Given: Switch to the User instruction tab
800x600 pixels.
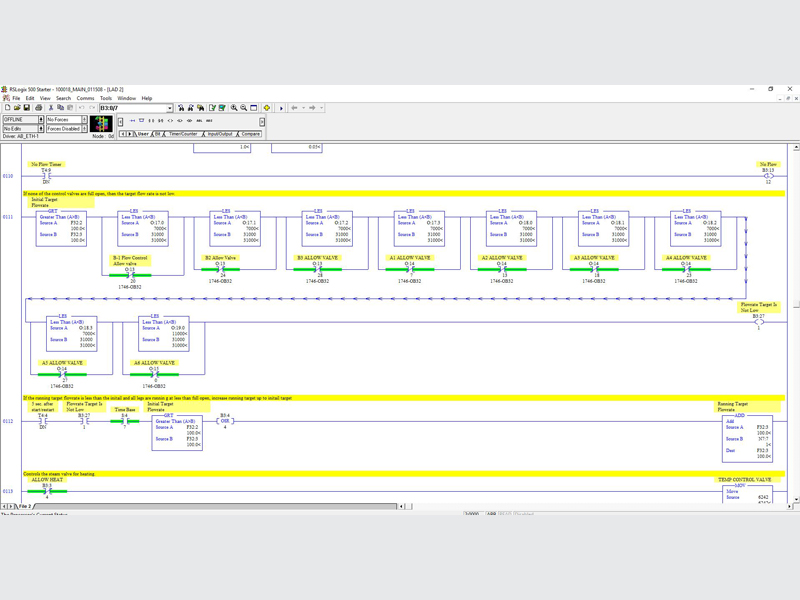Looking at the screenshot, I should pyautogui.click(x=142, y=134).
